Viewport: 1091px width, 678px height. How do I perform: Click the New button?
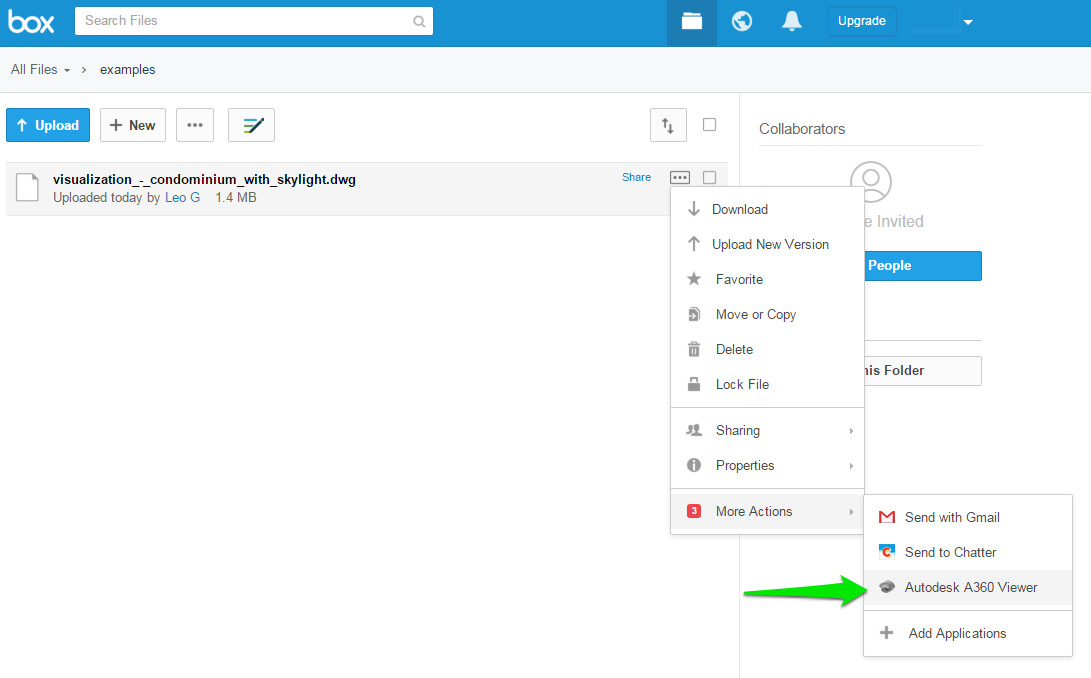click(133, 125)
